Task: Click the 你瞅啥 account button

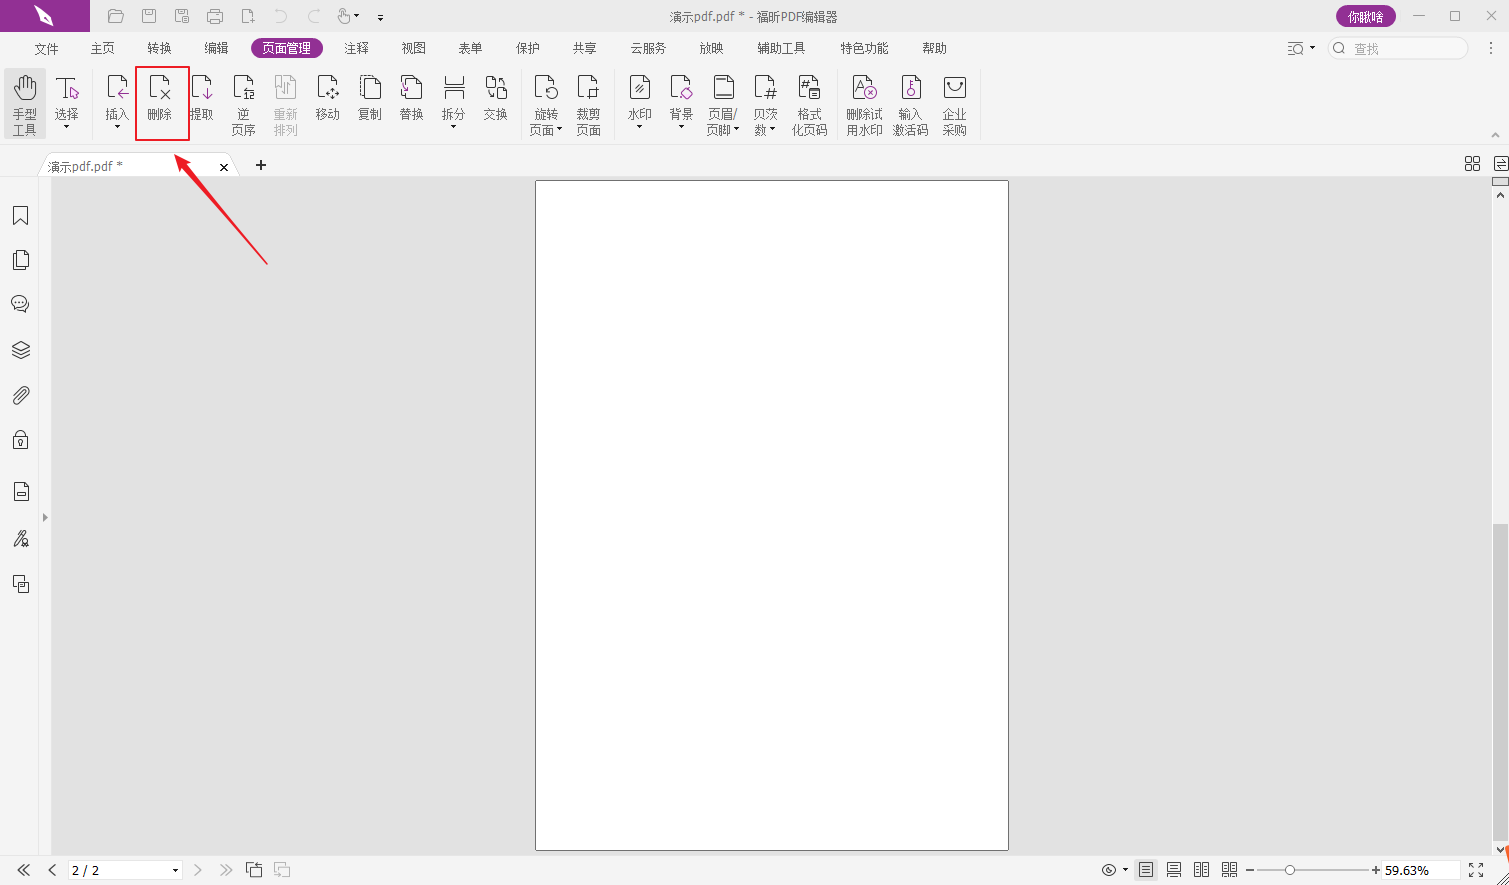Action: tap(1365, 16)
